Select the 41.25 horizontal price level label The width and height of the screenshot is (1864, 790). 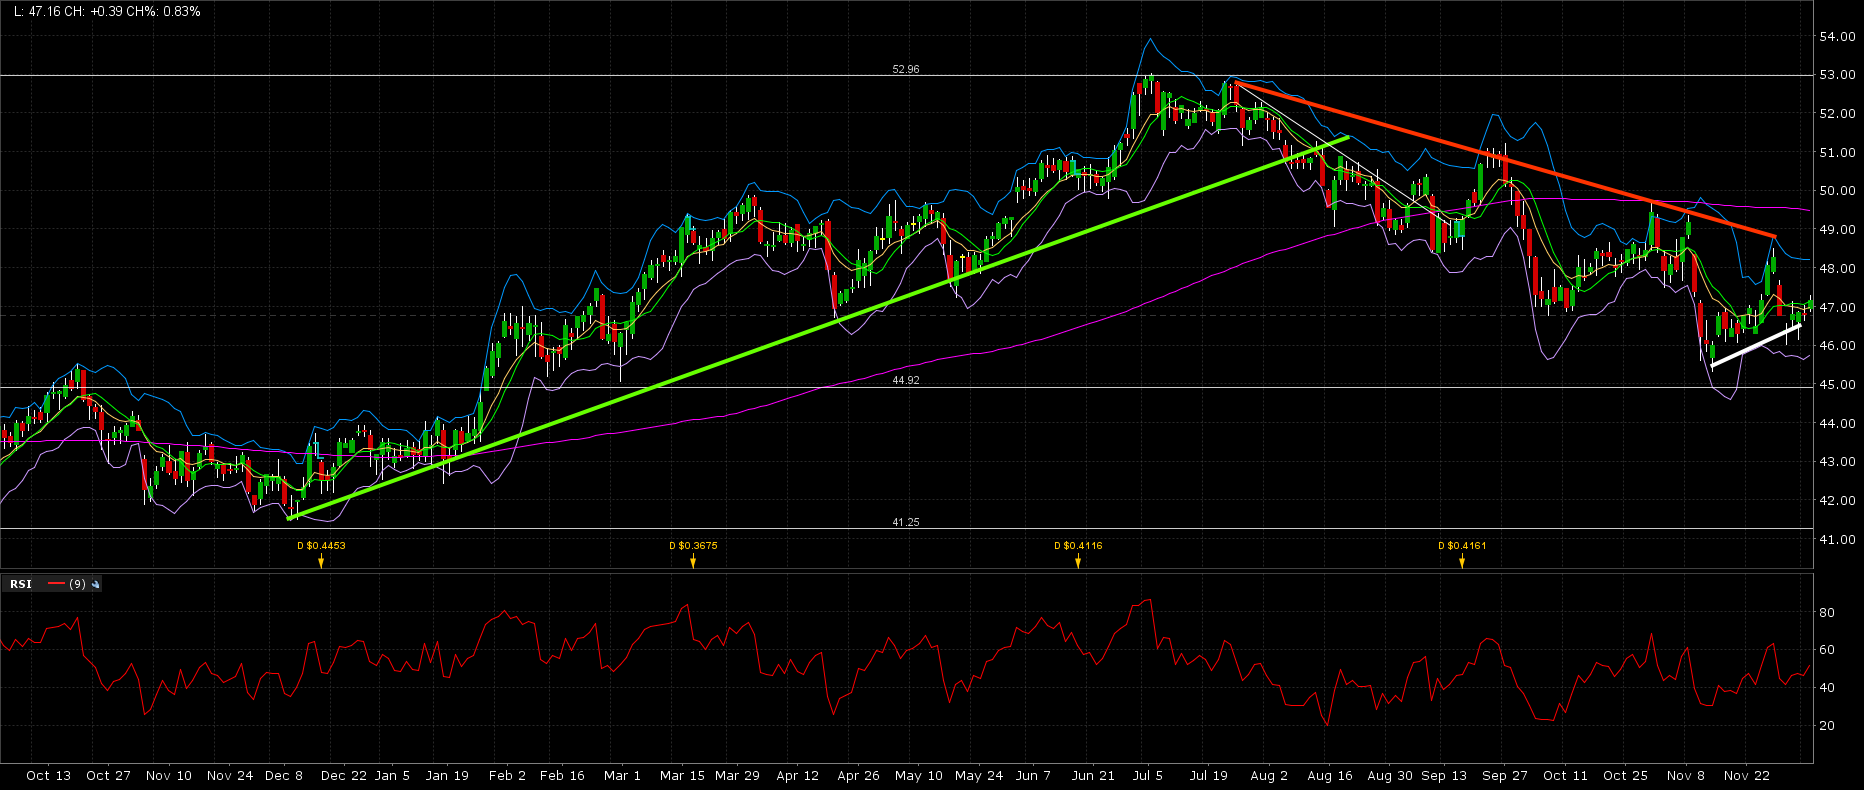(905, 523)
